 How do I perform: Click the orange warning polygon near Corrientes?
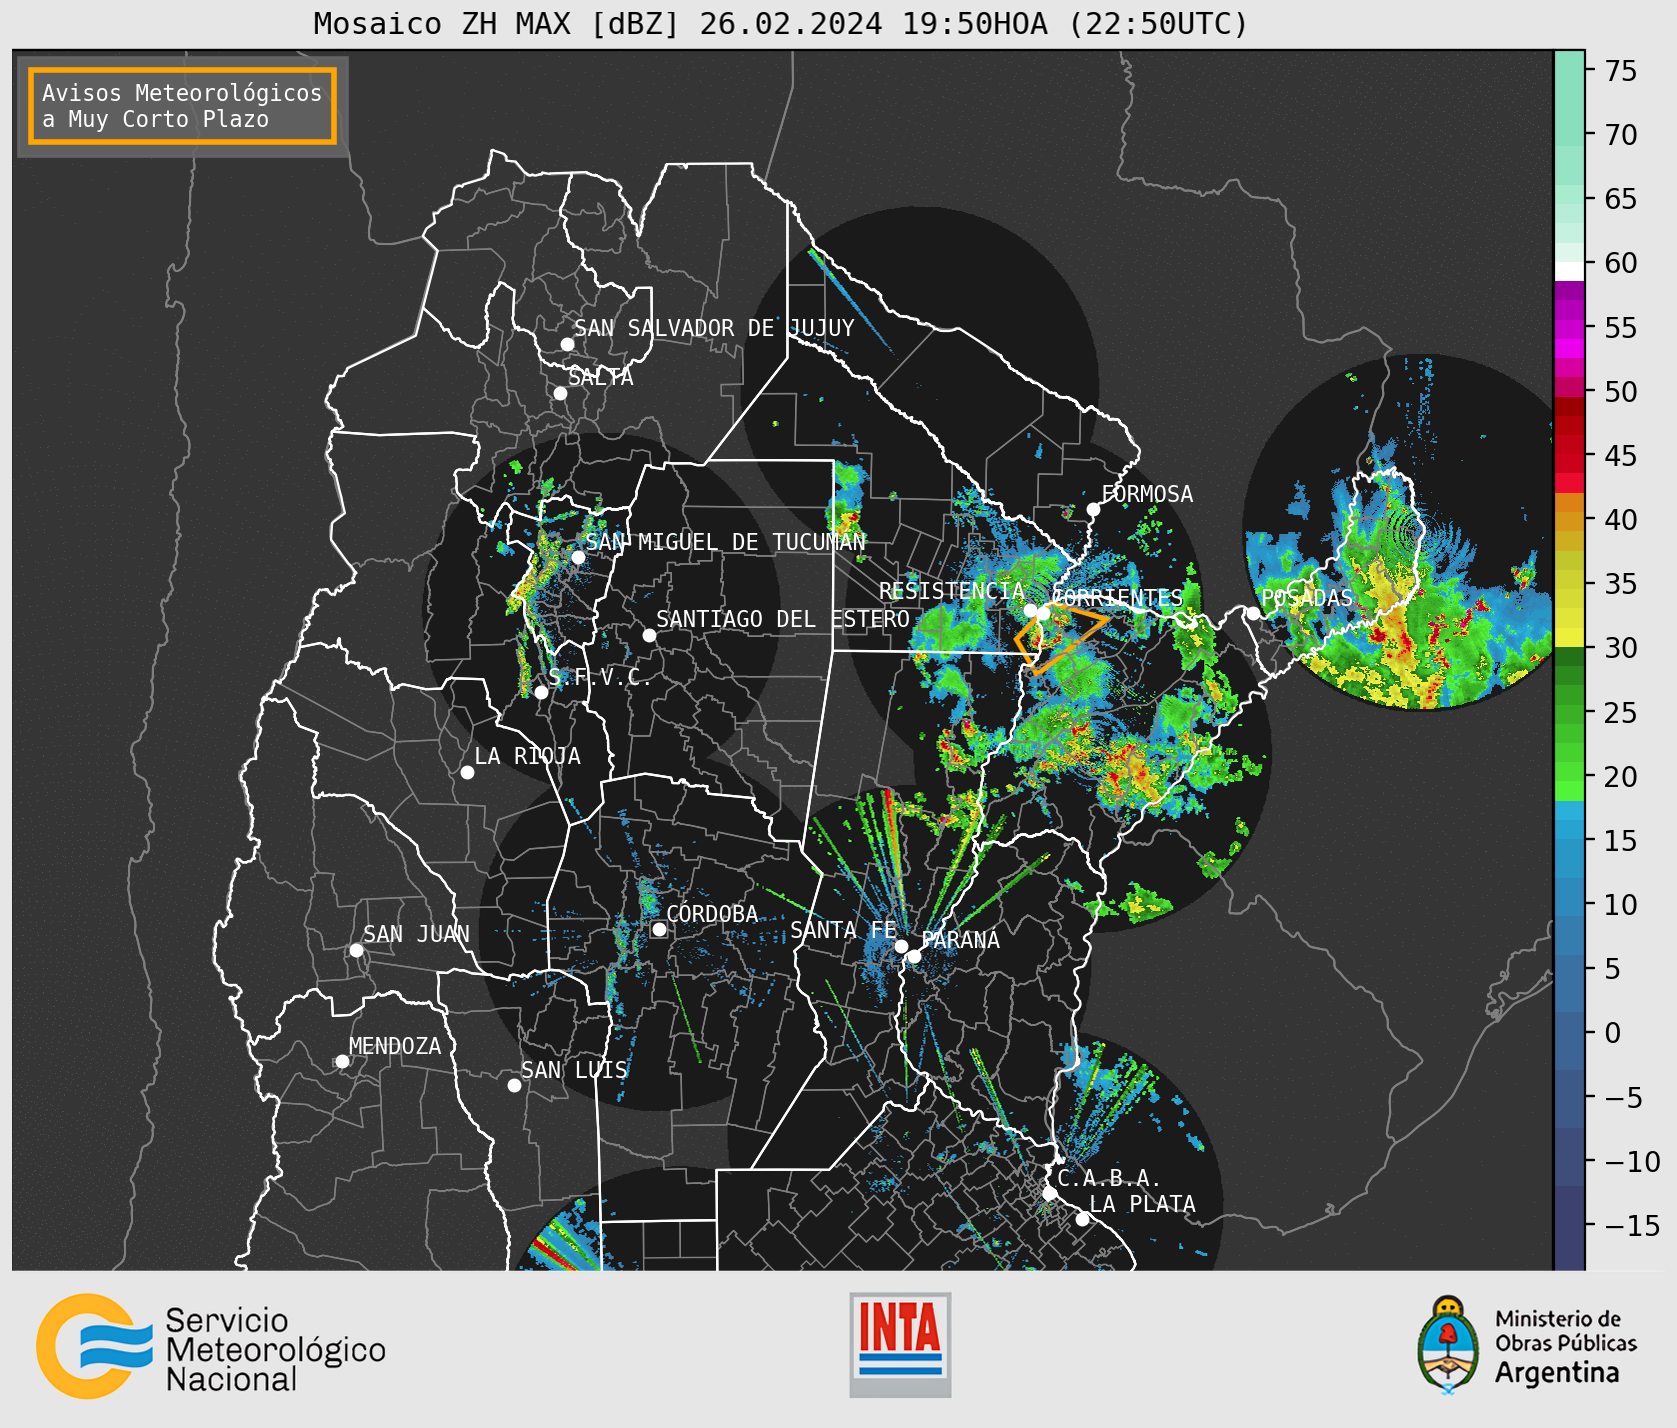coord(1060,637)
